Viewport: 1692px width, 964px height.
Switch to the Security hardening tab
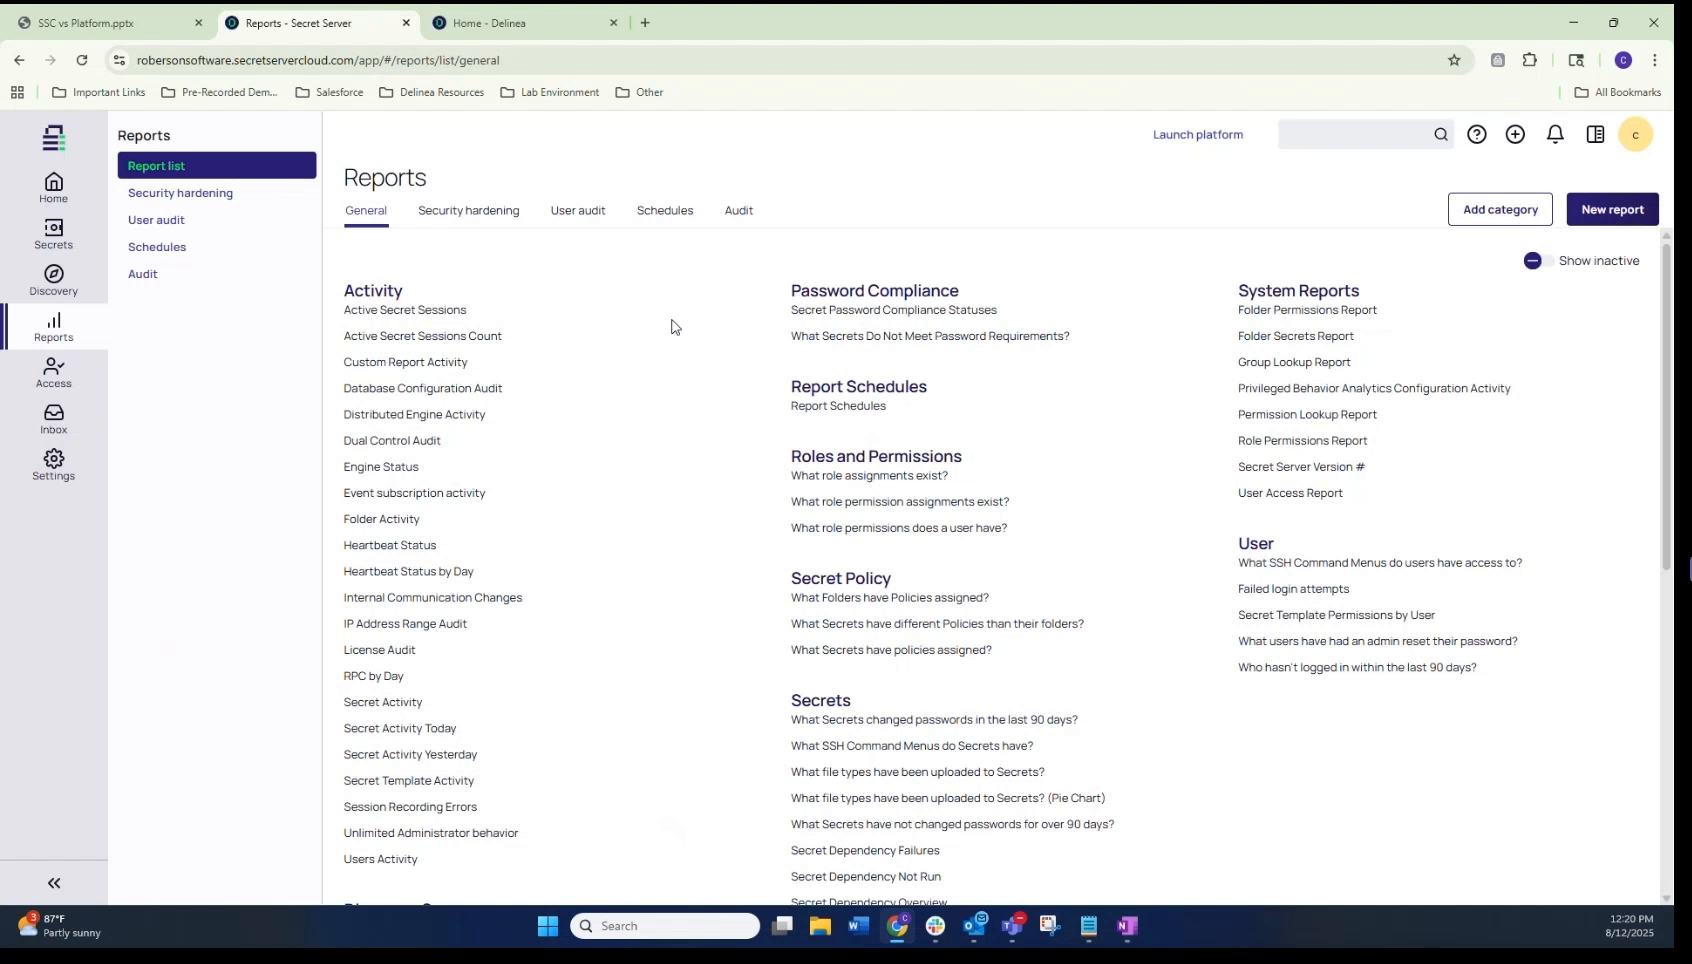(x=468, y=211)
